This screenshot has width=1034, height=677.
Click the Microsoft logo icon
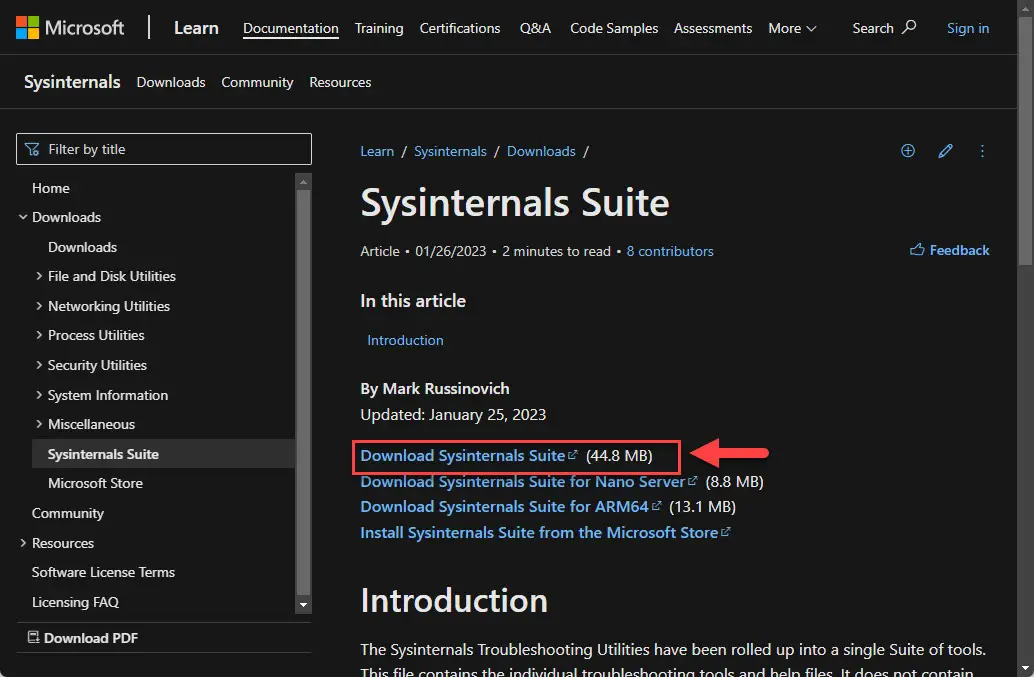[x=27, y=28]
